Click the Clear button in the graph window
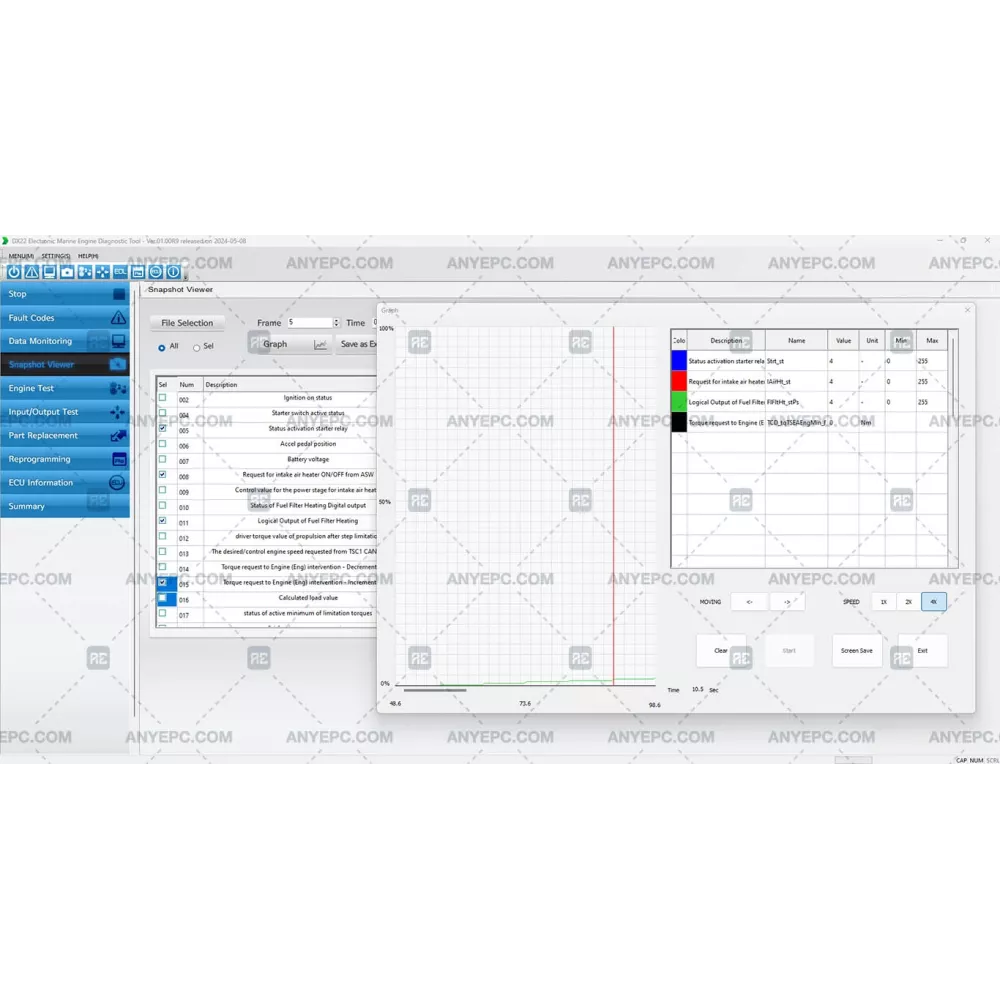Image resolution: width=1000 pixels, height=1000 pixels. [x=721, y=650]
